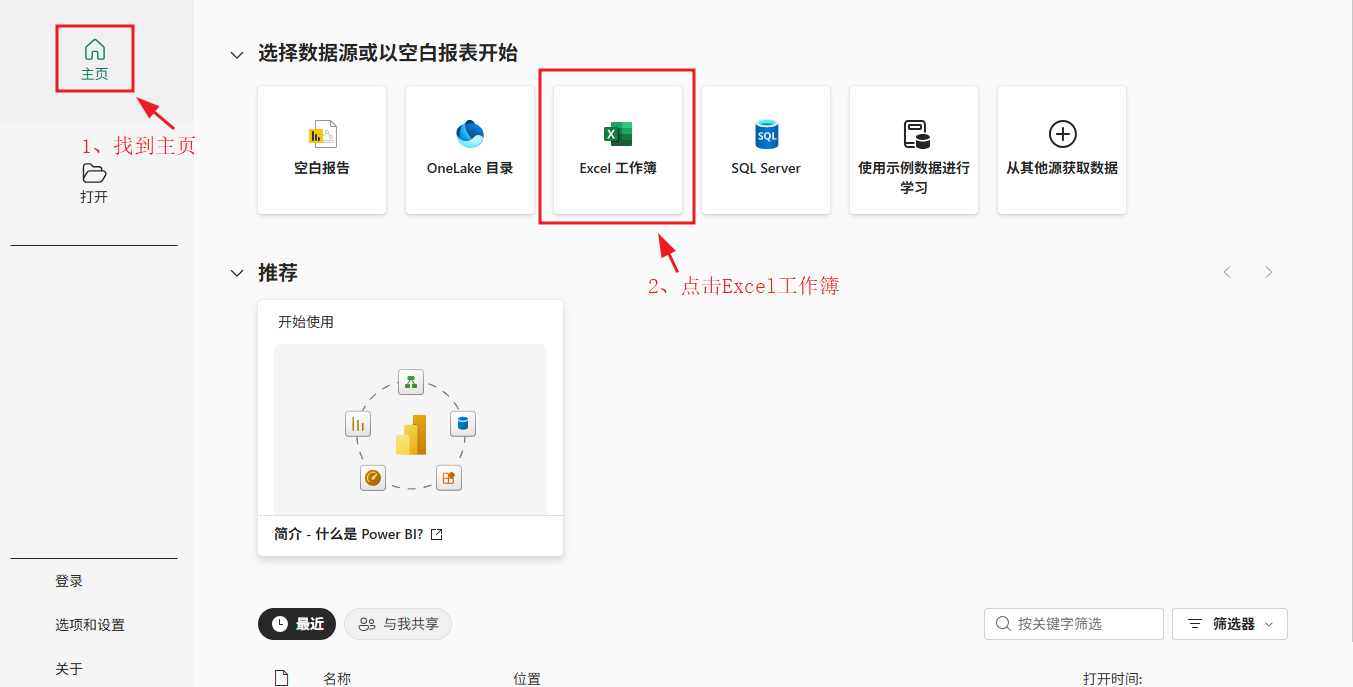Go to next recommended item arrow
The width and height of the screenshot is (1353, 687).
pyautogui.click(x=1268, y=272)
